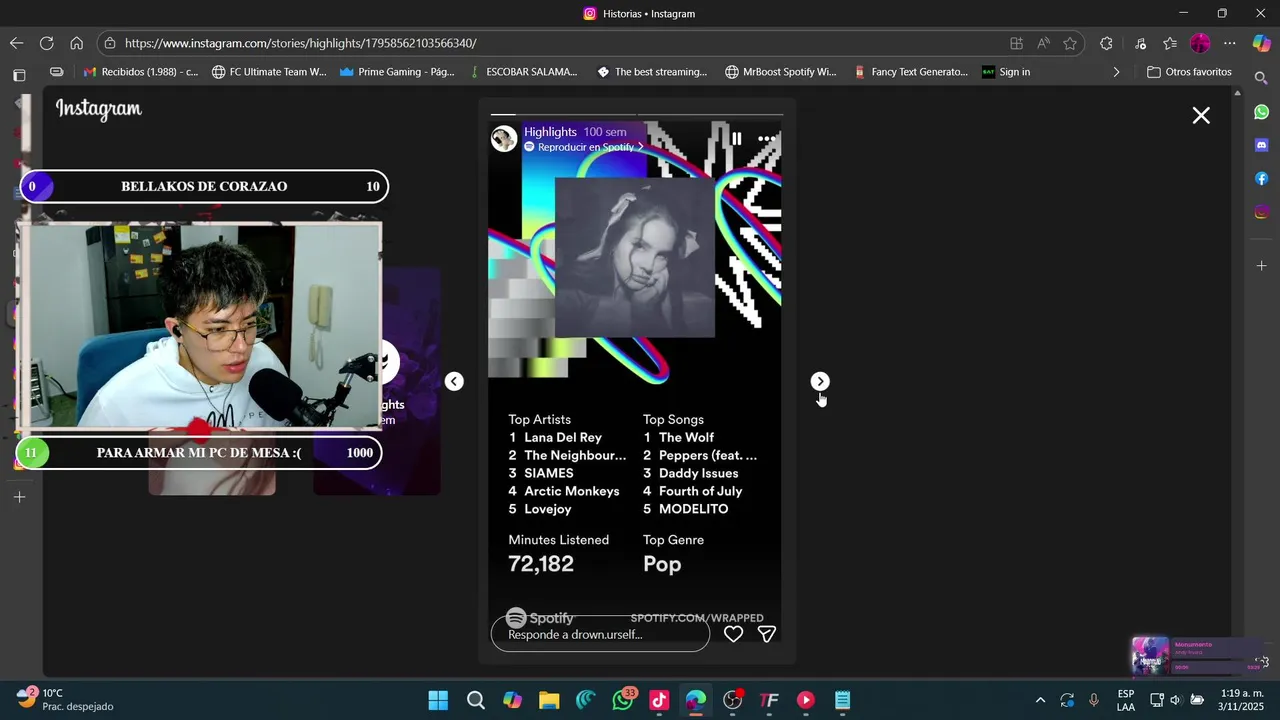The height and width of the screenshot is (720, 1280).
Task: Open the 'Recibidos (1.988)' Gmail bookmark
Action: pos(141,72)
